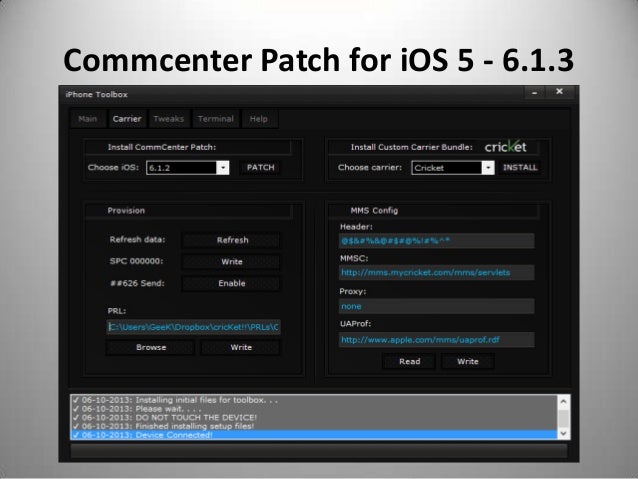Browse for a PRL file
638x479 pixels.
pyautogui.click(x=150, y=347)
